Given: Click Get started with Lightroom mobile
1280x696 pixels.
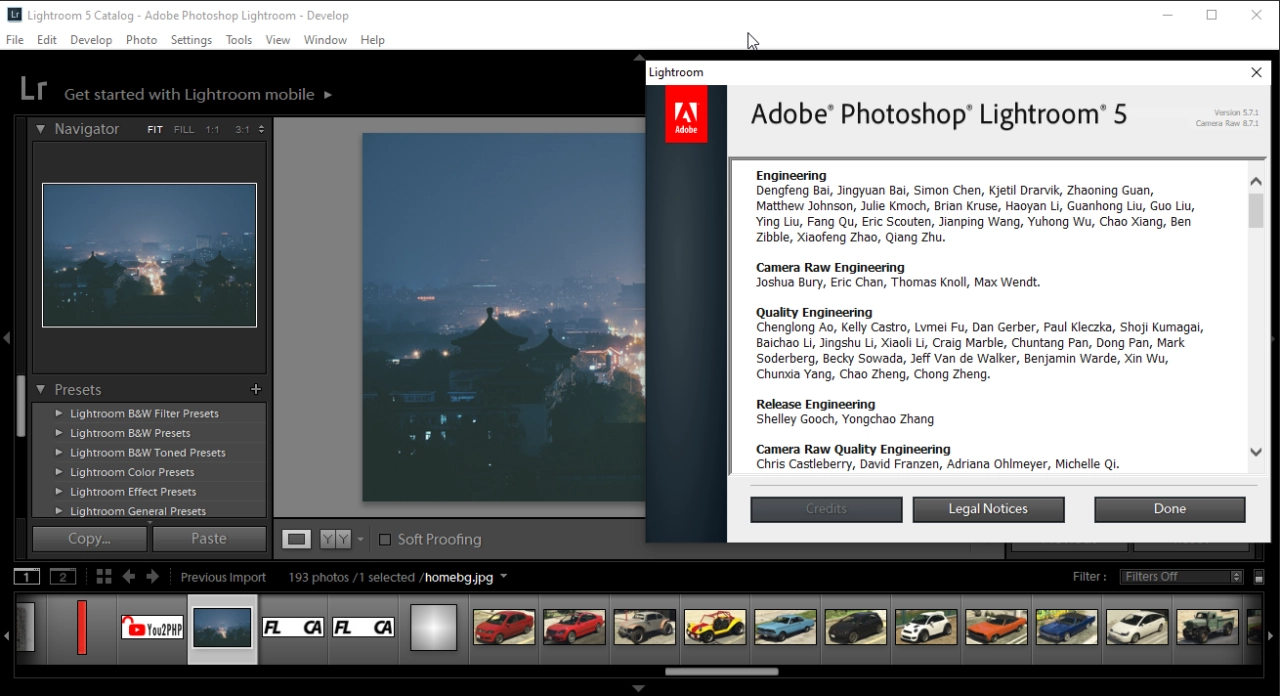Looking at the screenshot, I should [189, 95].
